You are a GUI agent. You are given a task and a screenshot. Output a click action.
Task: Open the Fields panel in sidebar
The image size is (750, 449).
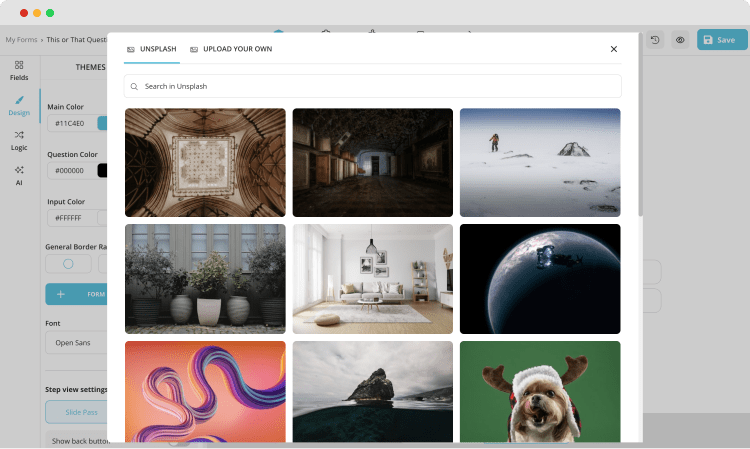(19, 69)
